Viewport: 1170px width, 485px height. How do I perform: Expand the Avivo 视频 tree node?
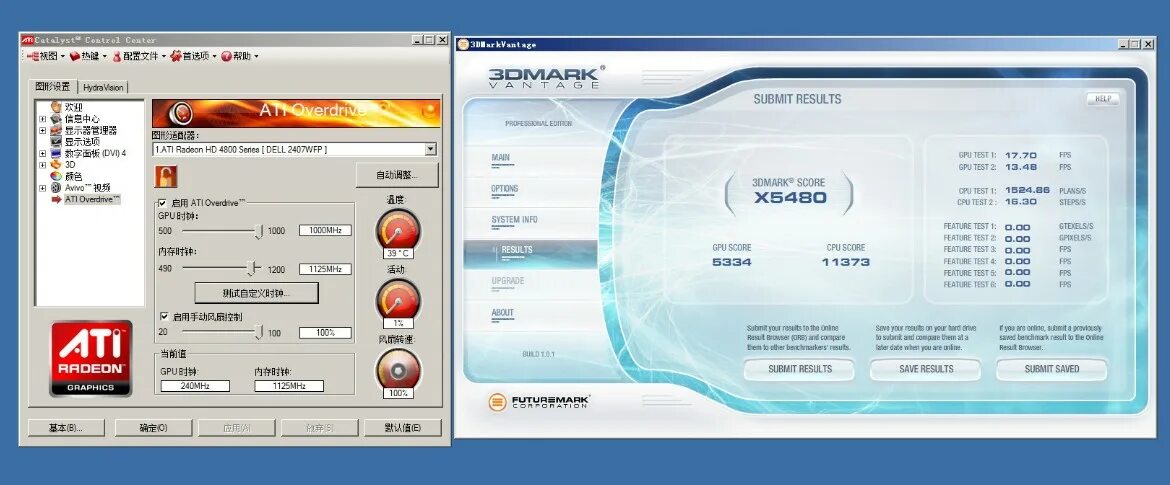(x=43, y=187)
